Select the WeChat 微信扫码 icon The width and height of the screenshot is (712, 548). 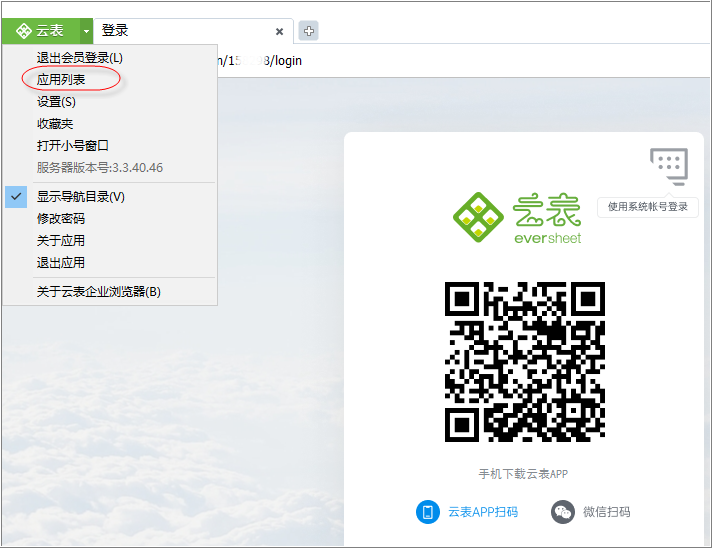tap(563, 512)
